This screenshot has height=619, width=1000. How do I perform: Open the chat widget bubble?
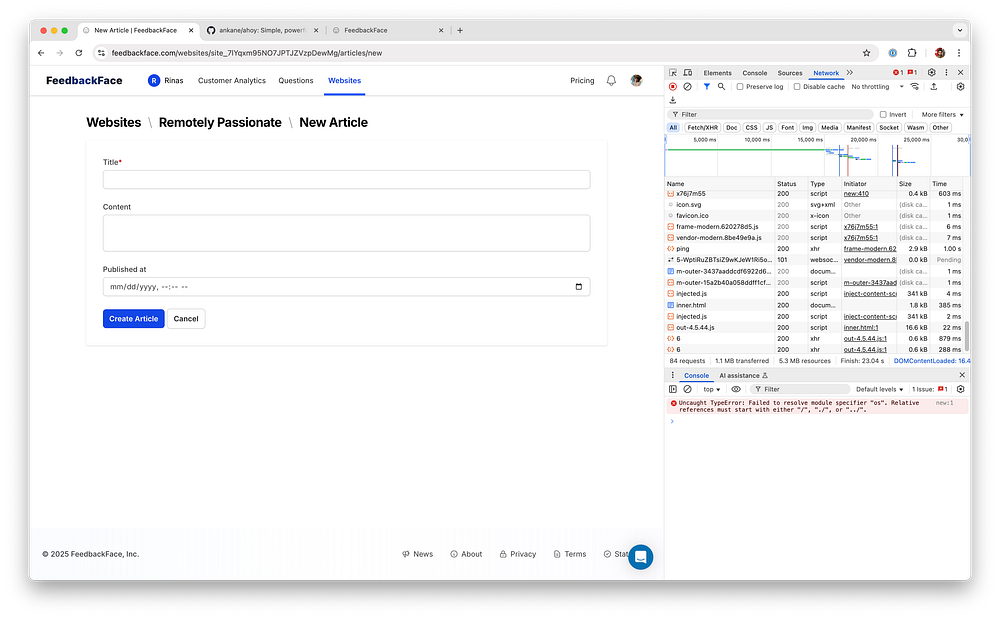tap(640, 557)
